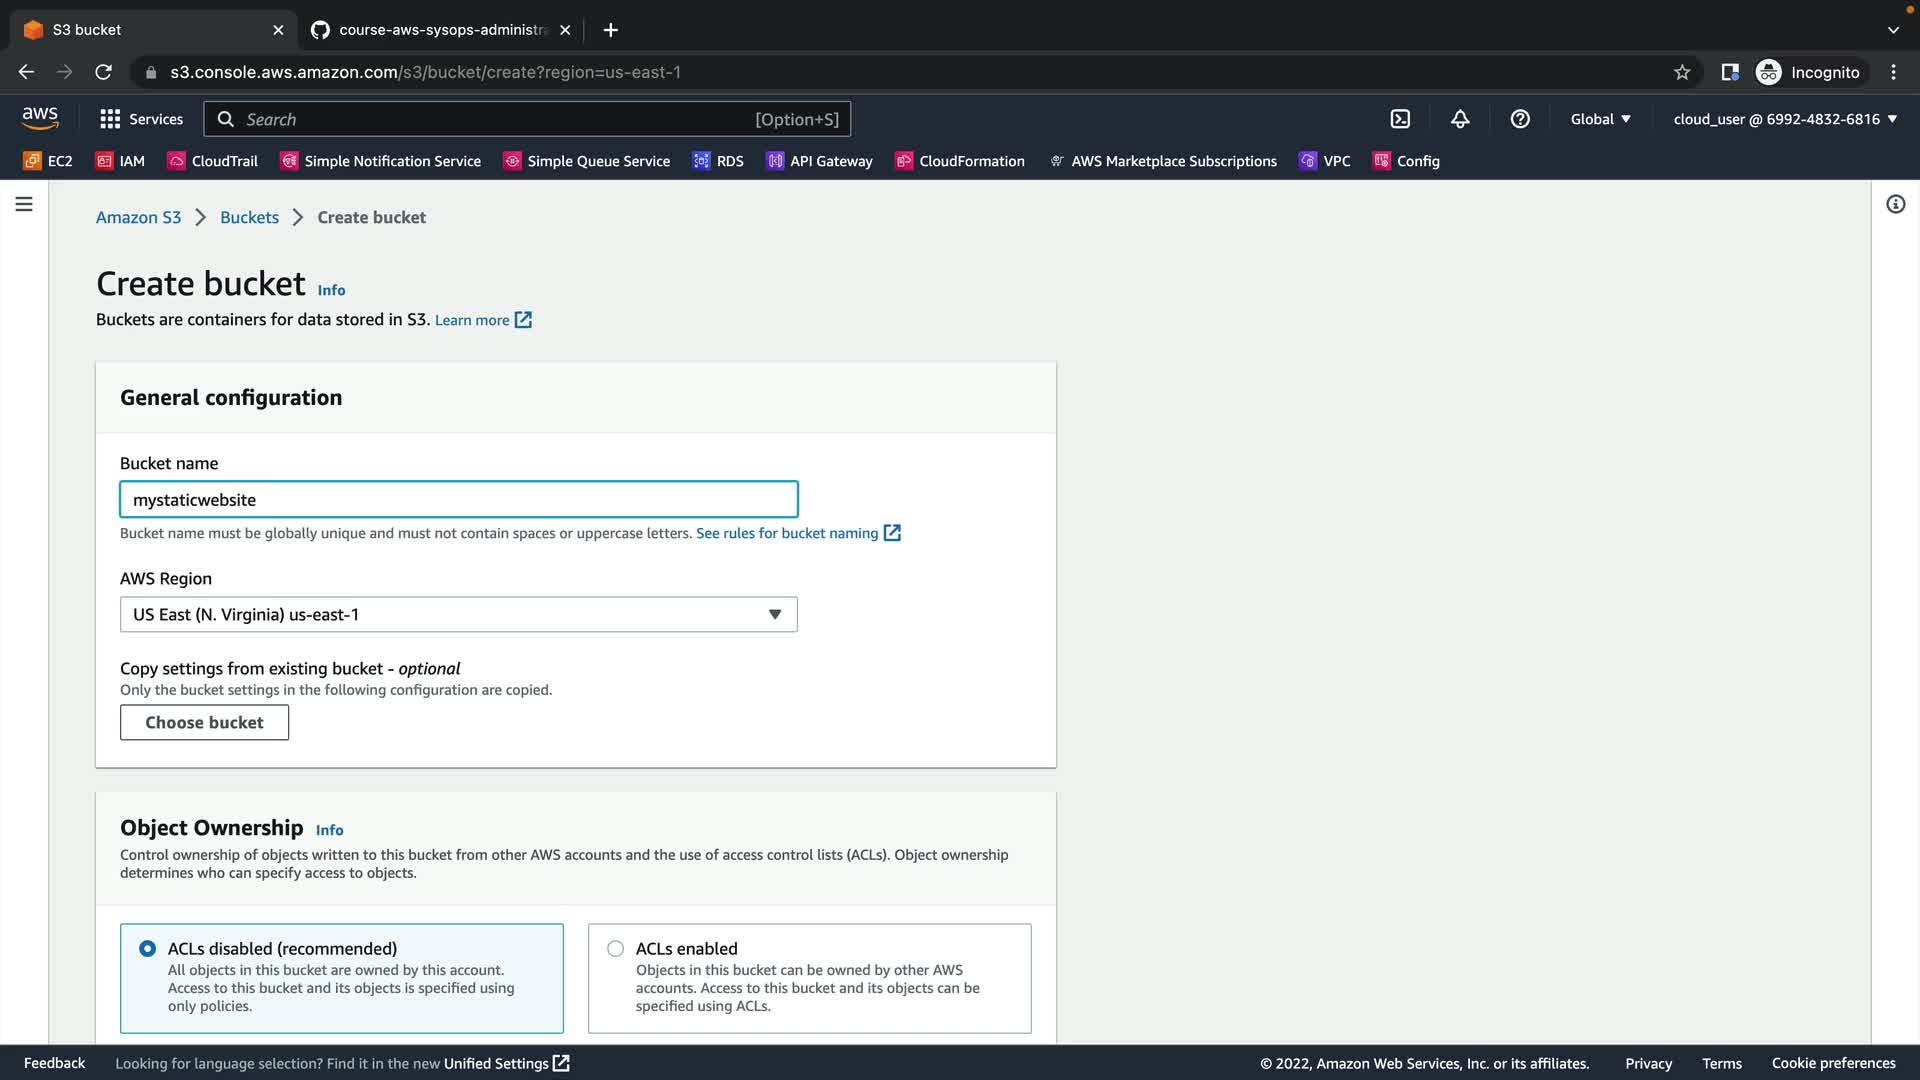Select the ACLs disabled (recommended) option

148,948
